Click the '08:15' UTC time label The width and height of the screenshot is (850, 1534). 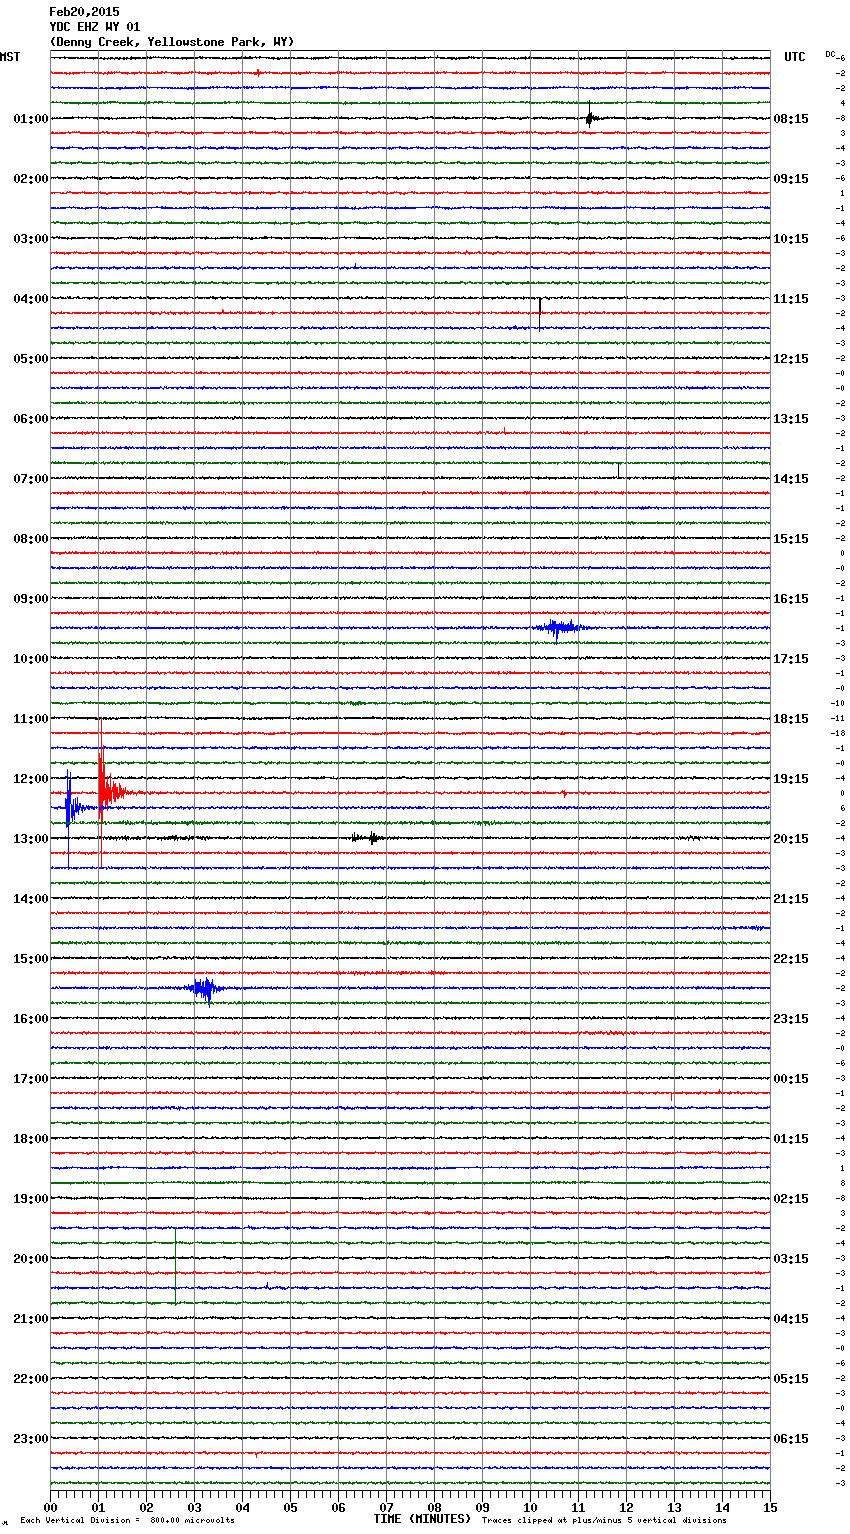[x=791, y=119]
